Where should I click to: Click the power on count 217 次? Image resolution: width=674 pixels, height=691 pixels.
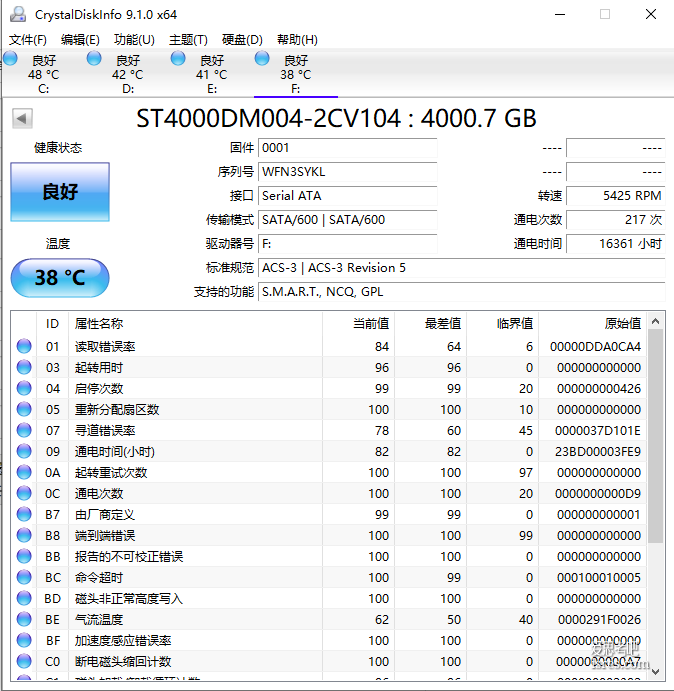(x=615, y=219)
